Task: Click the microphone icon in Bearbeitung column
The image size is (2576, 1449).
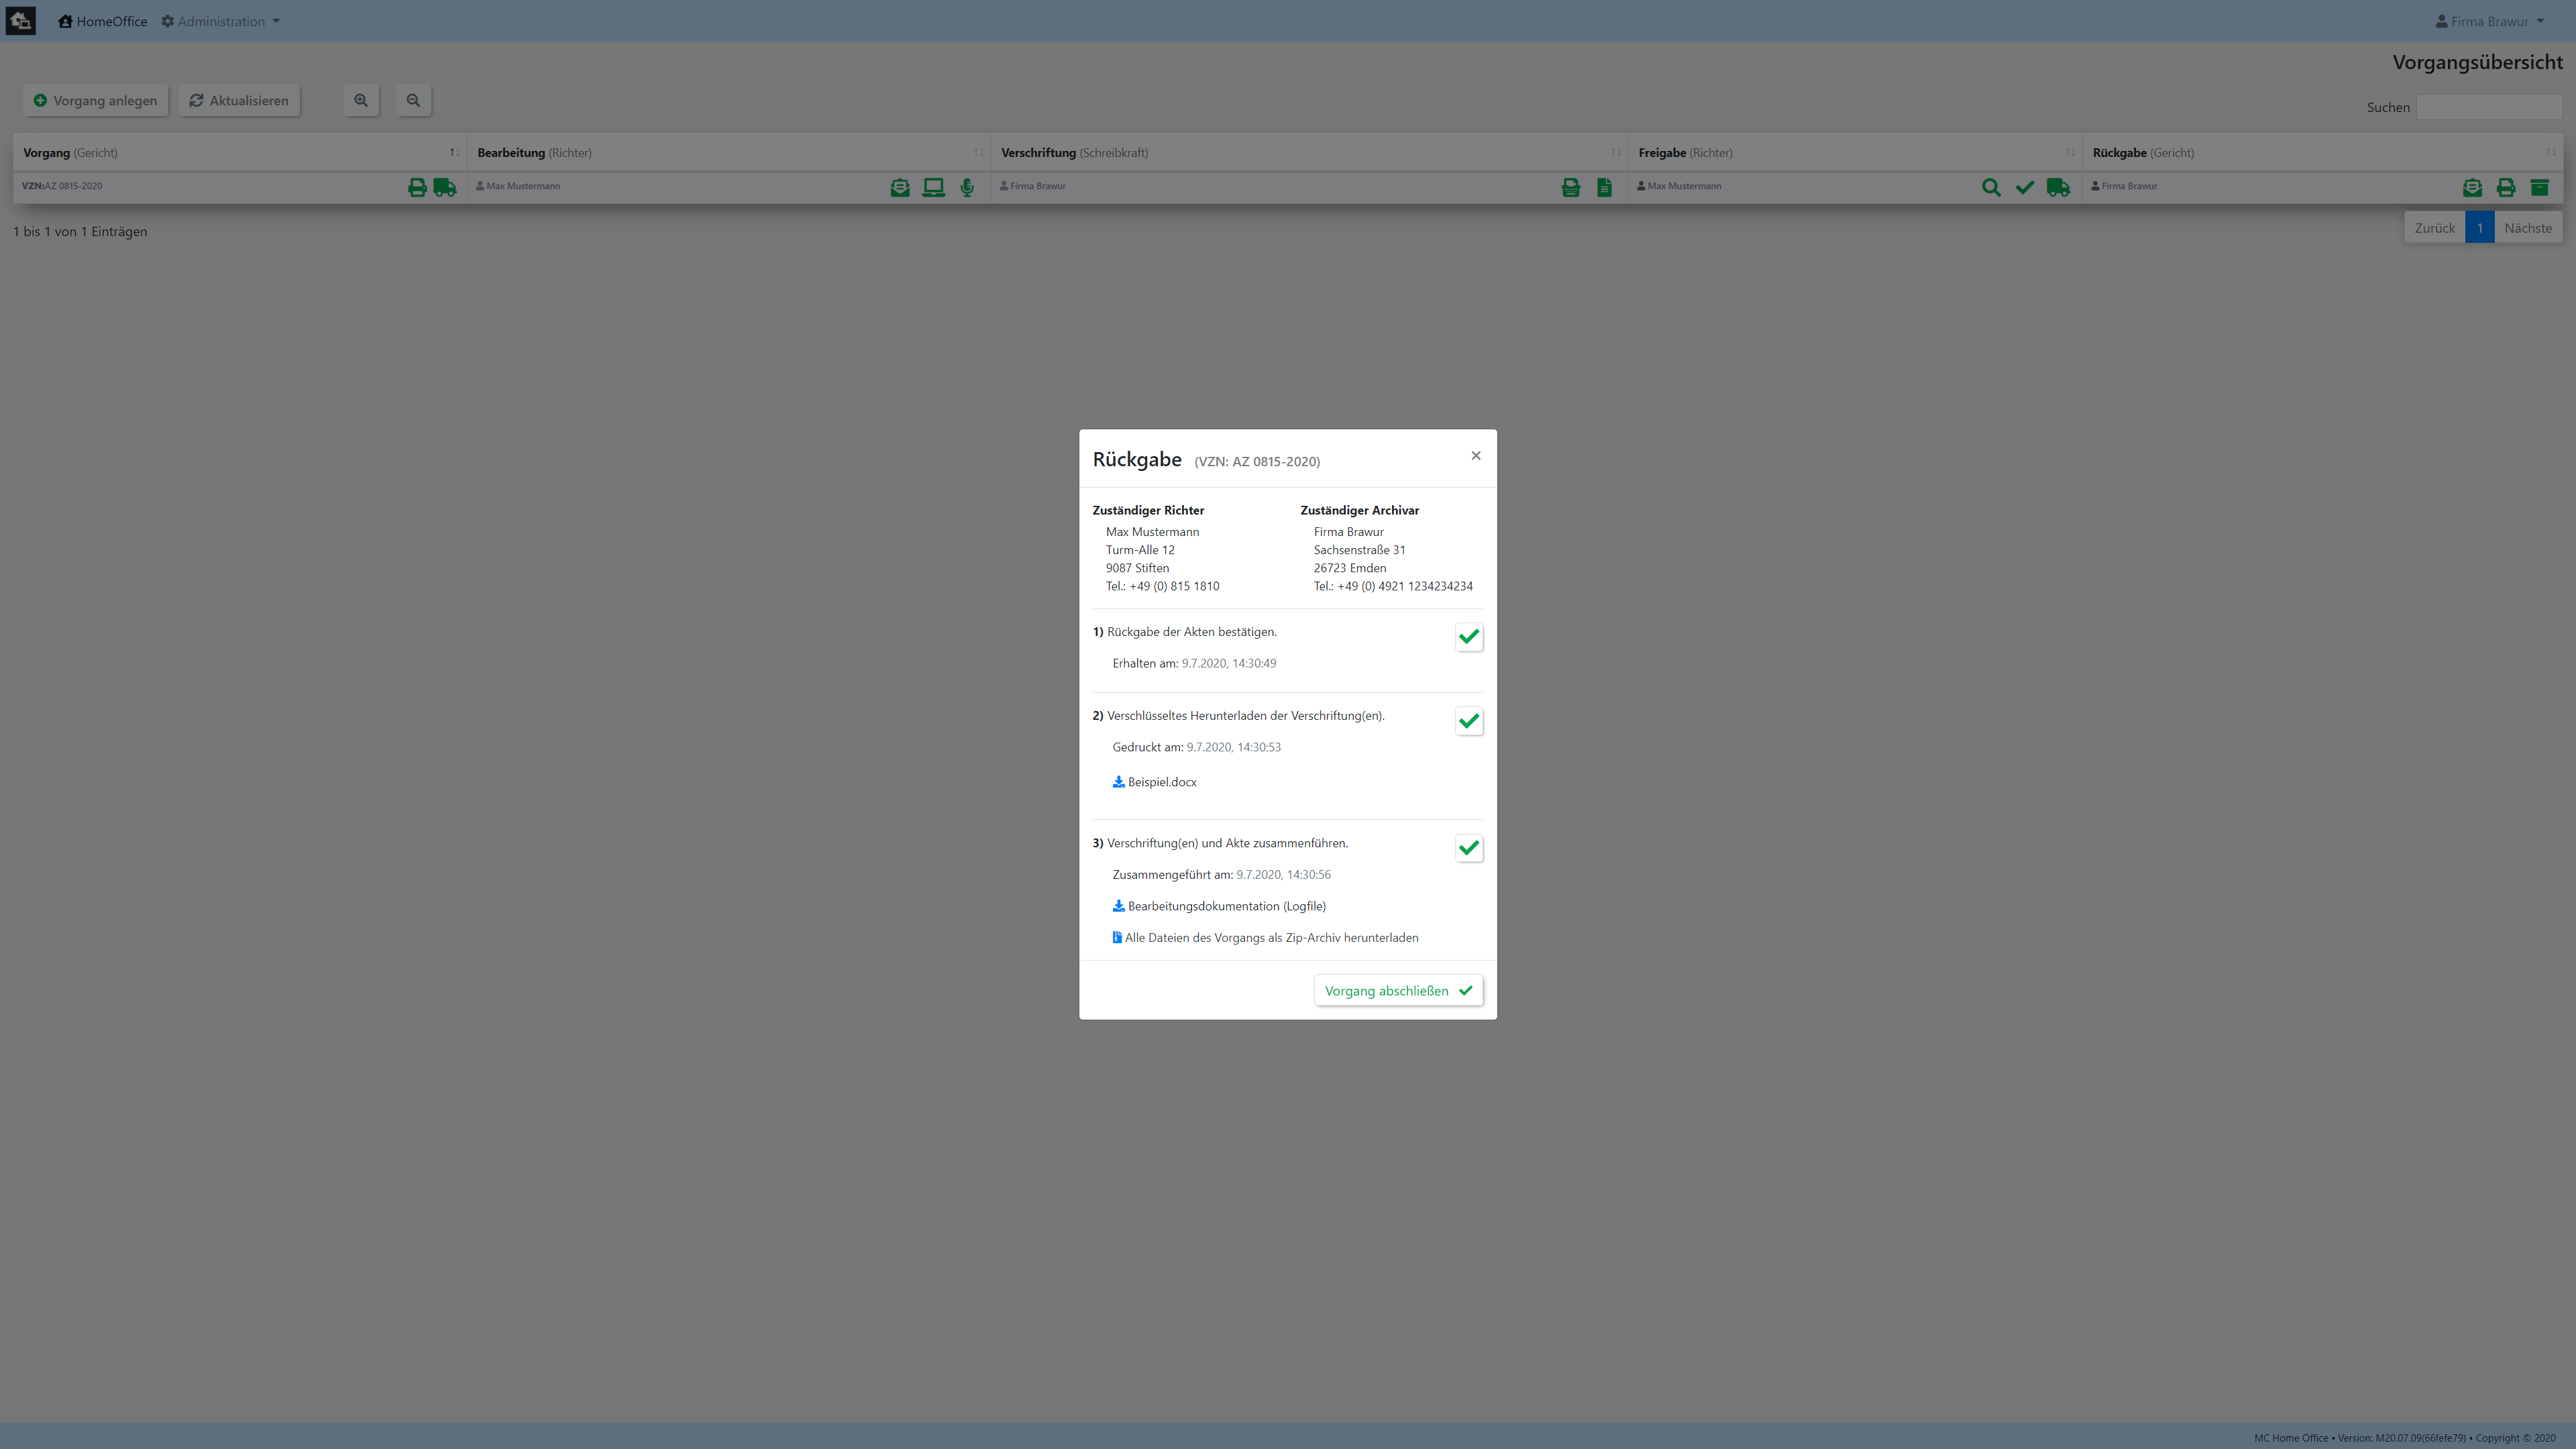Action: pyautogui.click(x=967, y=187)
